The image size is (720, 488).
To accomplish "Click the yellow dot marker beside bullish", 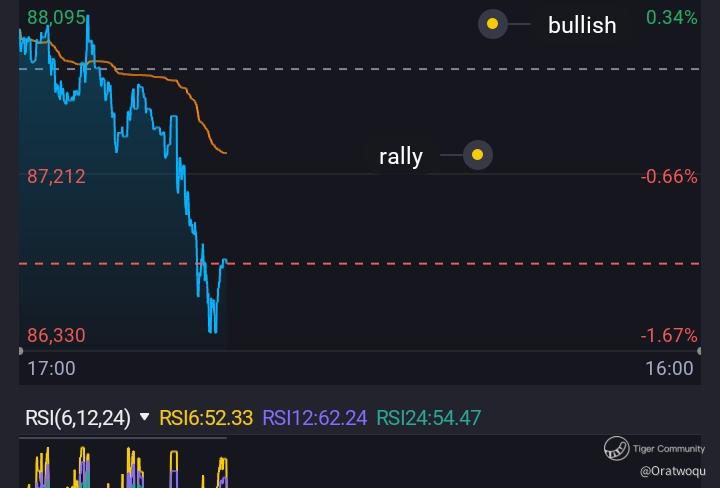I will pos(492,24).
